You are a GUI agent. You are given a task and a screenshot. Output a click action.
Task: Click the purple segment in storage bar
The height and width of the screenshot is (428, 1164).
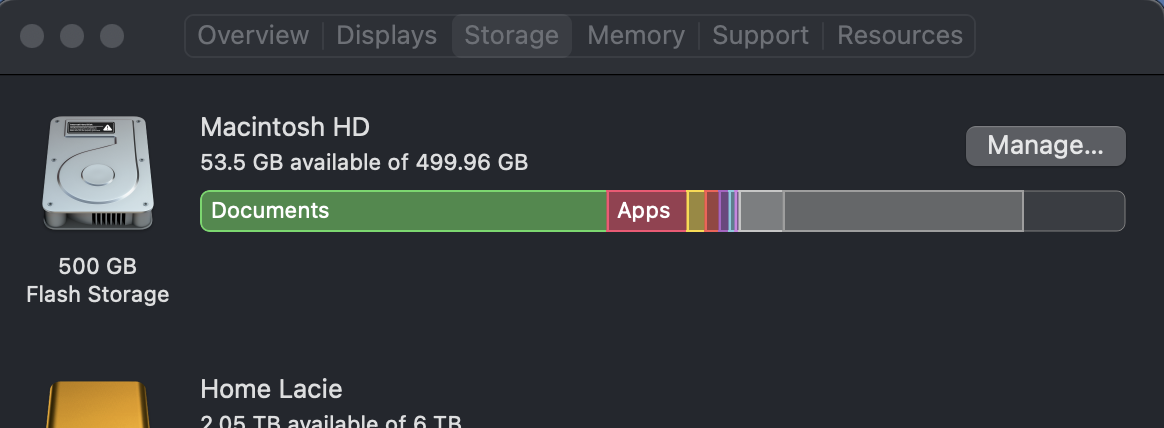click(x=723, y=211)
